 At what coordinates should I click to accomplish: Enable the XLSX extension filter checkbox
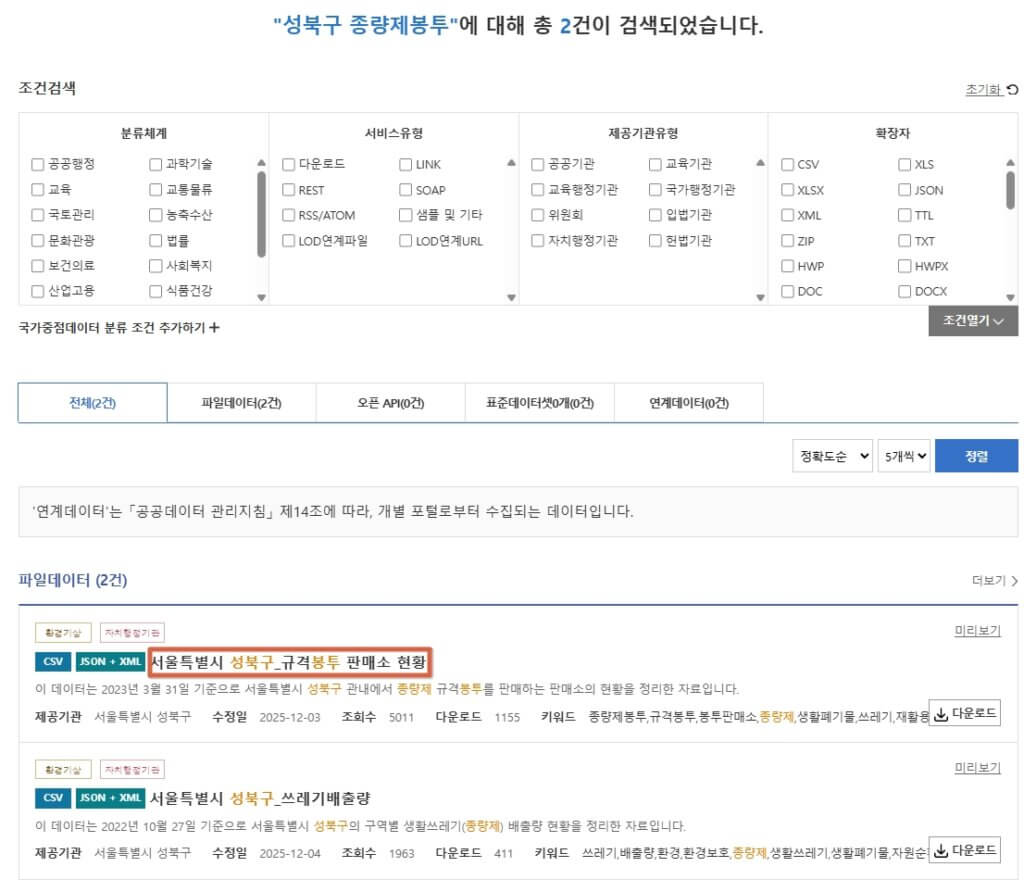point(786,190)
